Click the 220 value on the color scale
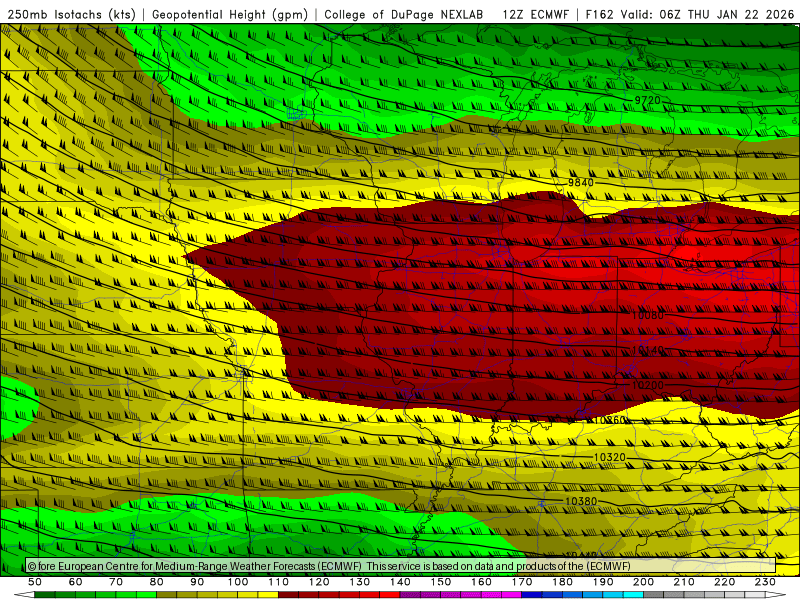800x600 pixels. coord(725,582)
